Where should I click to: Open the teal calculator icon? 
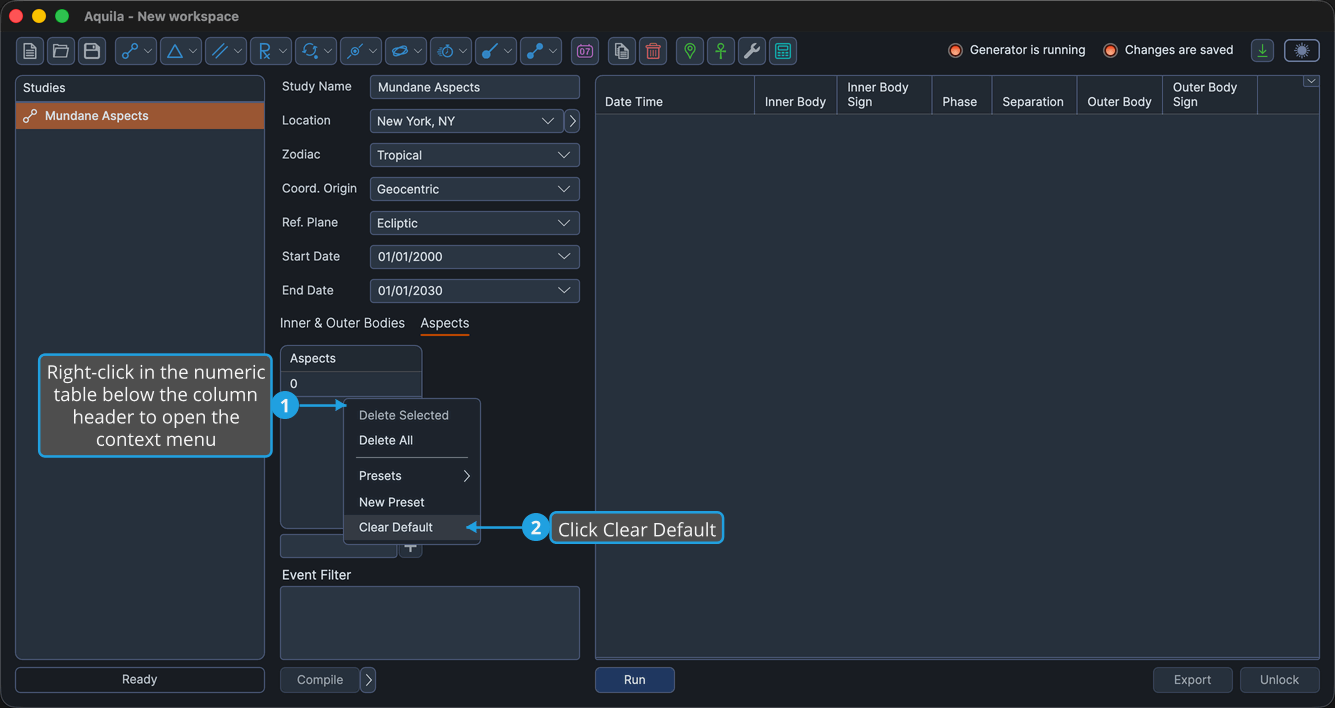coord(783,51)
